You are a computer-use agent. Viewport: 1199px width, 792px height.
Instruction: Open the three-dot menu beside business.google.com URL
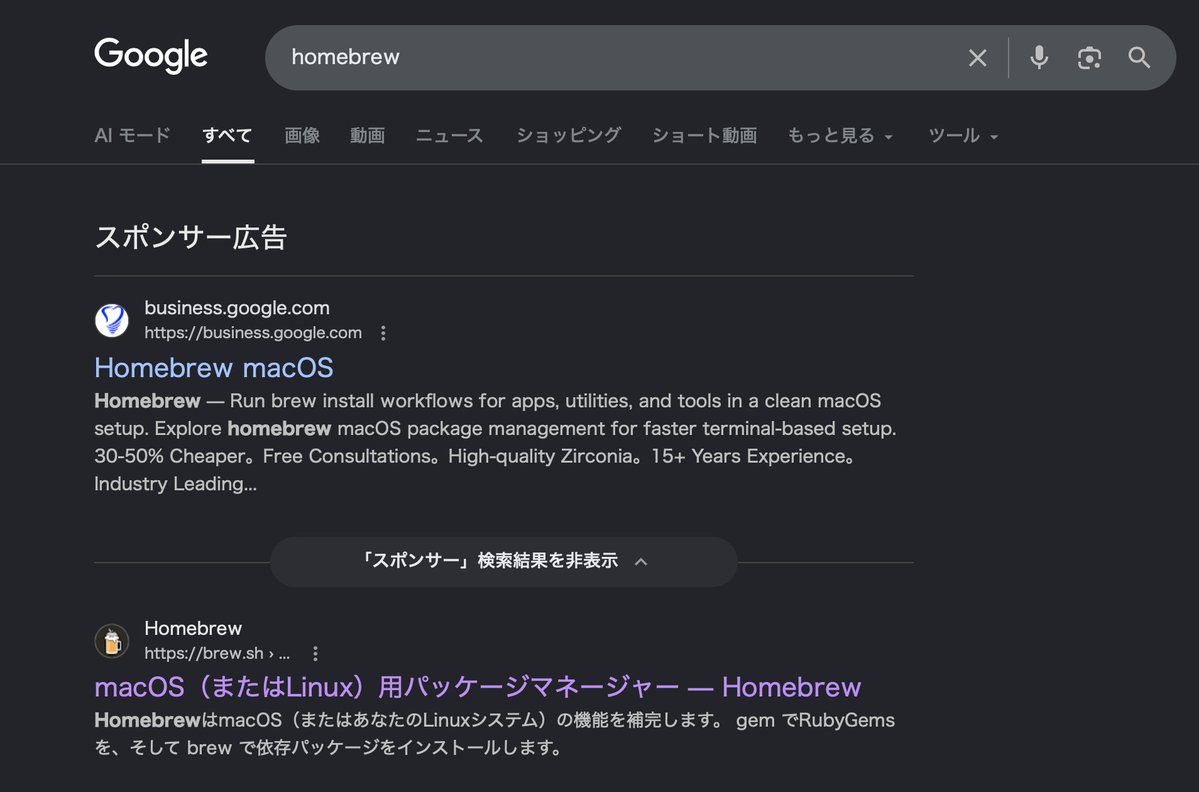click(x=383, y=333)
